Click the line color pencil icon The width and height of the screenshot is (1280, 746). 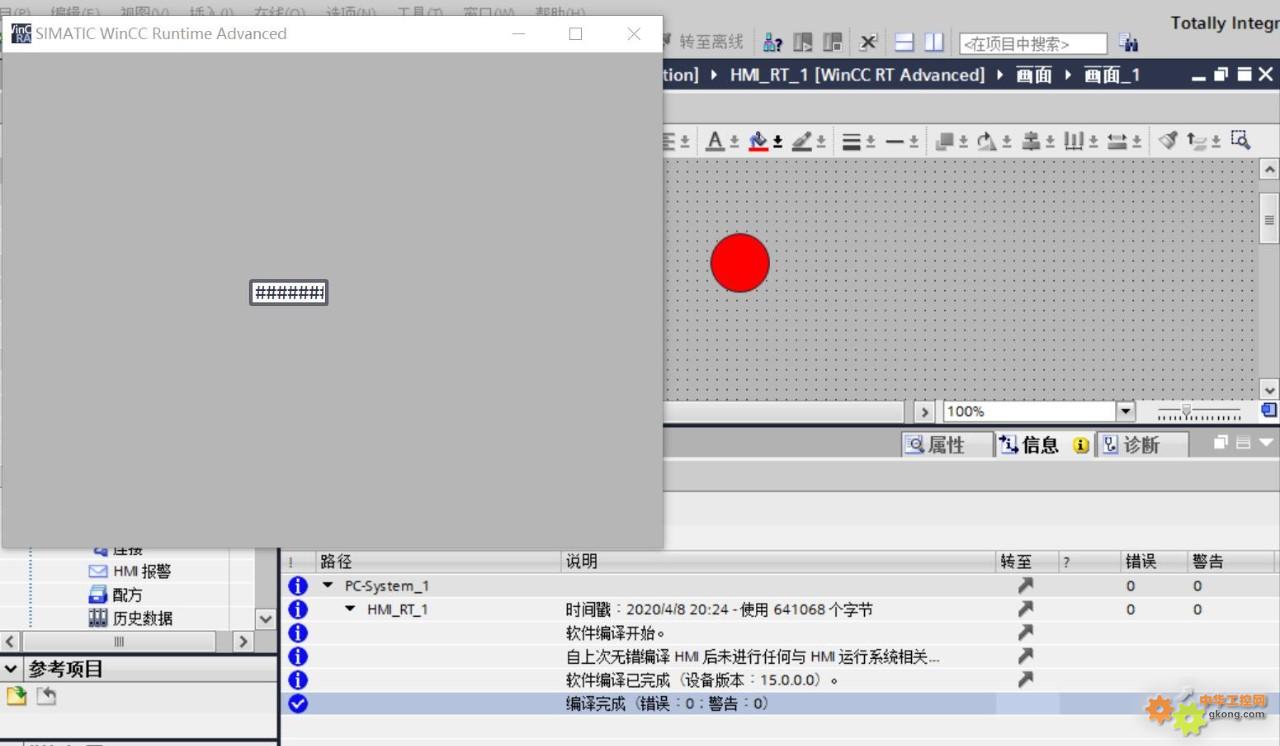pos(802,142)
